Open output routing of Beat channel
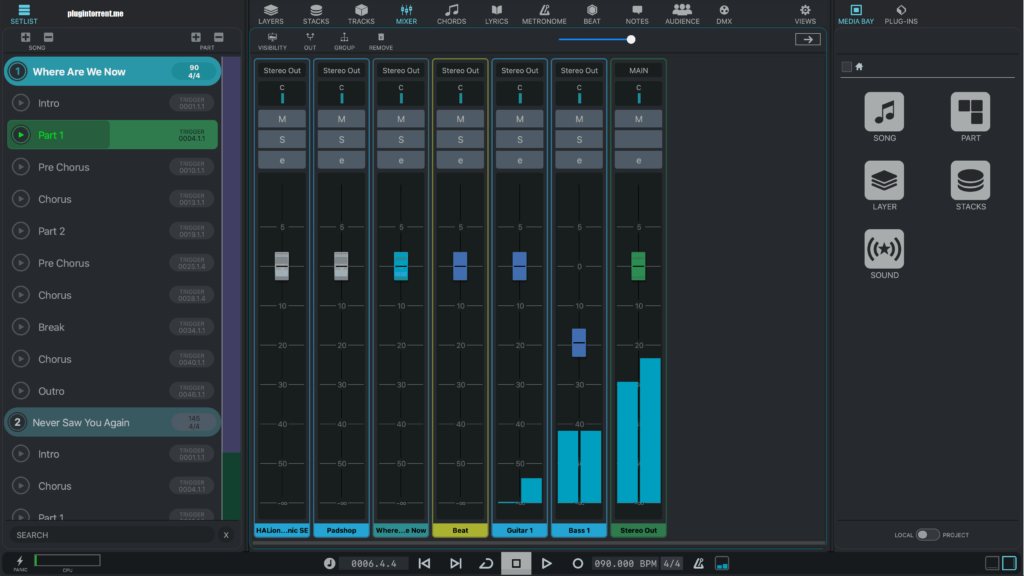 [x=460, y=71]
